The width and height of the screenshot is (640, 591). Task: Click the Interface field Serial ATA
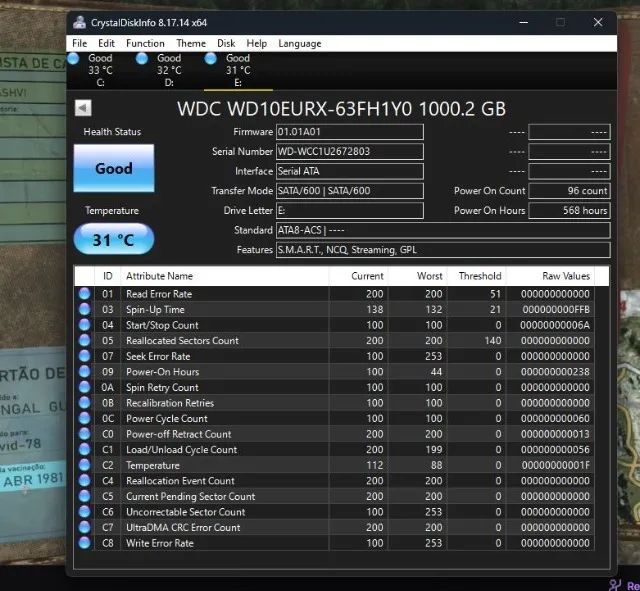coord(350,171)
